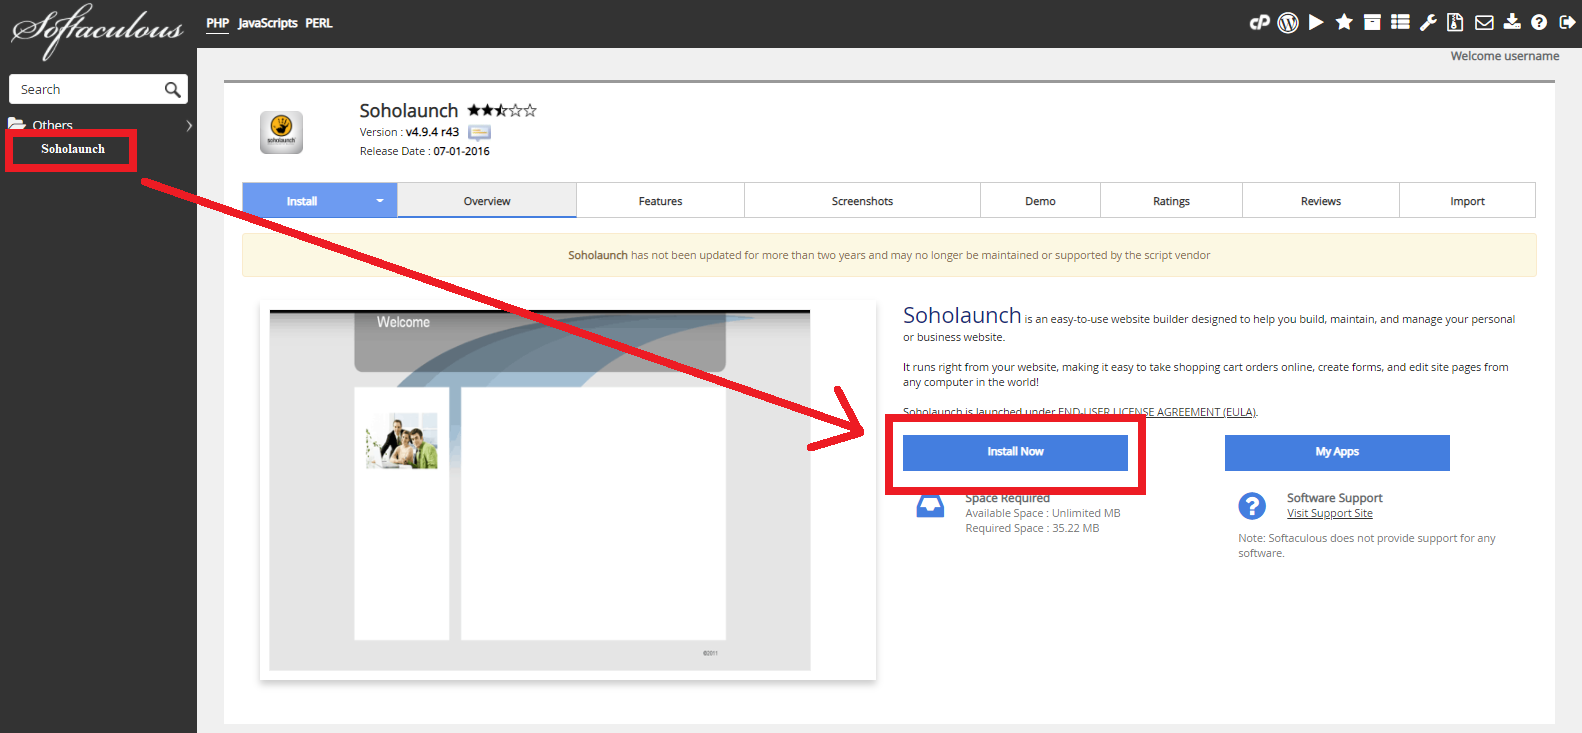The width and height of the screenshot is (1582, 733).
Task: Open the cPanel control panel icon
Action: 1259,22
